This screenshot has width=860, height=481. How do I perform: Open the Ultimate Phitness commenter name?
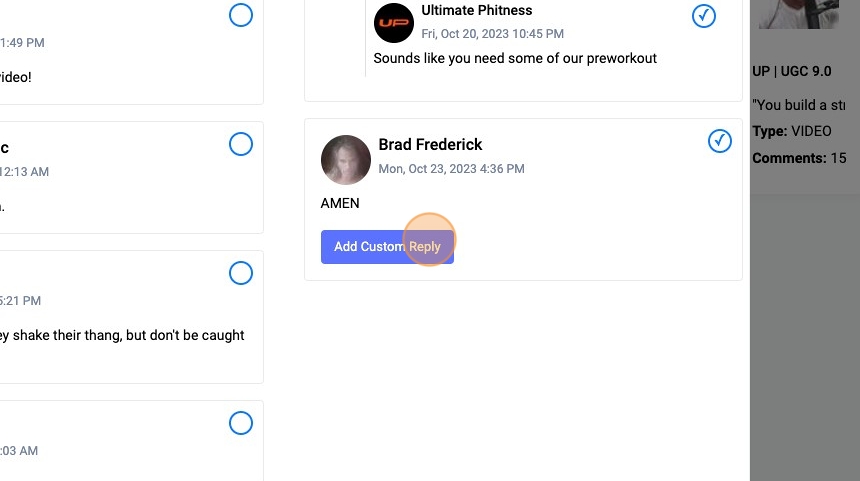tap(477, 10)
